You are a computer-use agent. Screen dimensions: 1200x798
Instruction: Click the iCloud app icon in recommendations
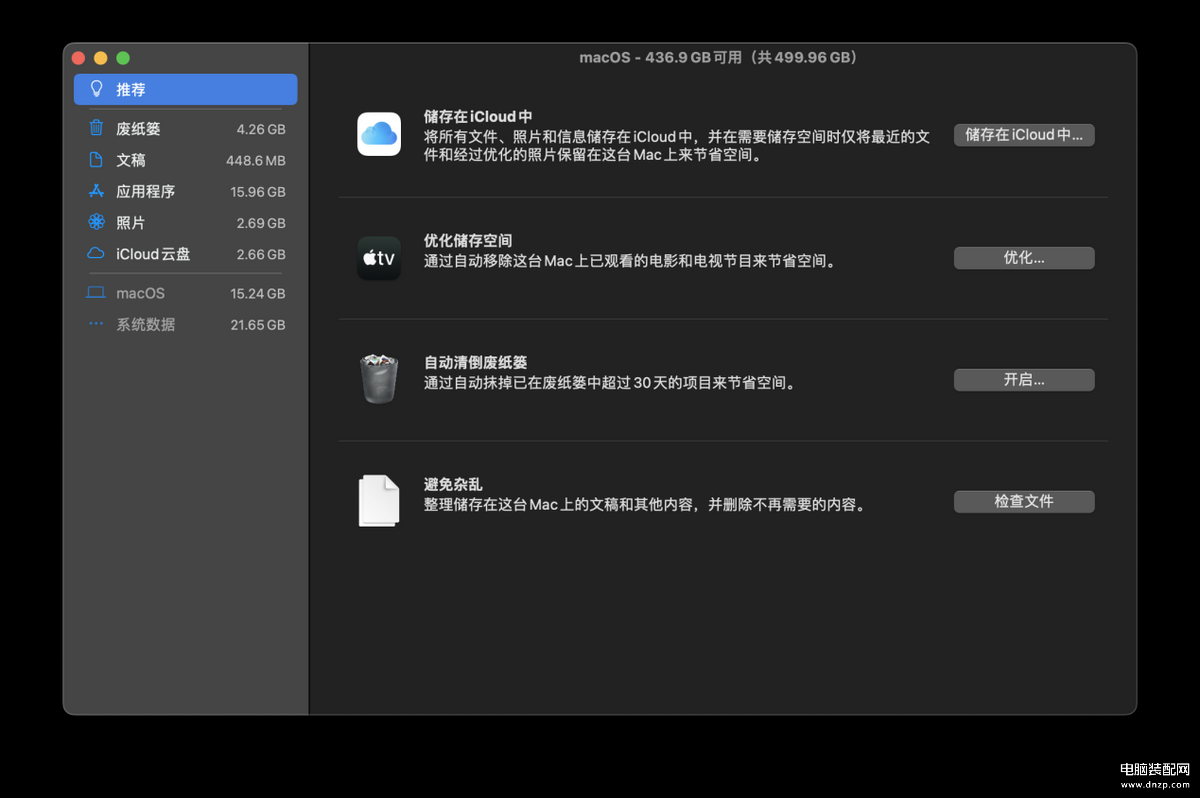click(379, 134)
